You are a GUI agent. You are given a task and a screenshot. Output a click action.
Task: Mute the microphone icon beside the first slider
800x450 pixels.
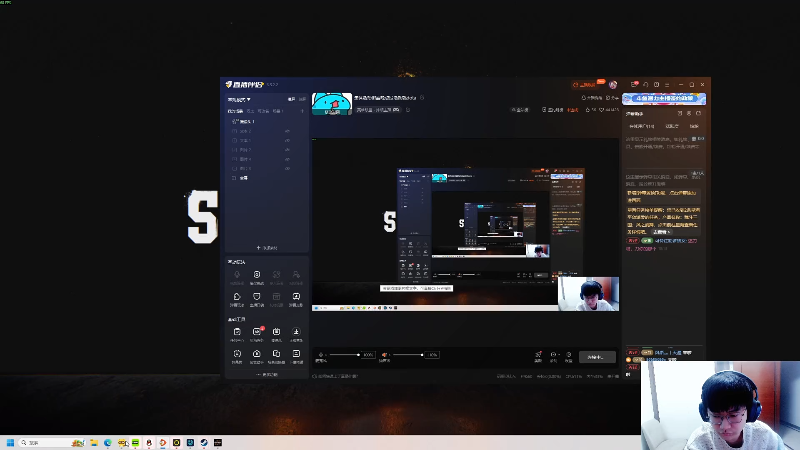(x=321, y=355)
